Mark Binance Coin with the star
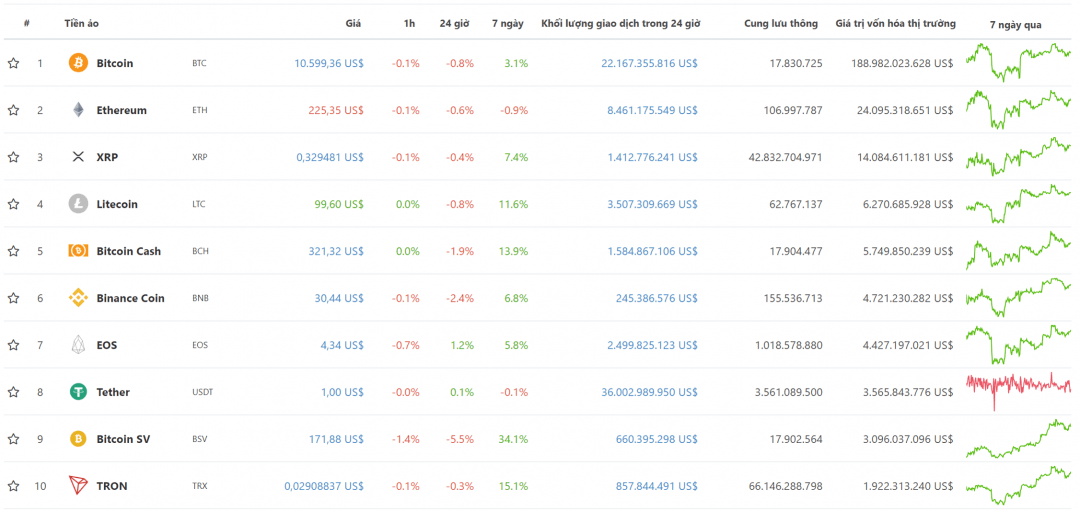Screen dimensions: 1080x511 click(x=13, y=298)
